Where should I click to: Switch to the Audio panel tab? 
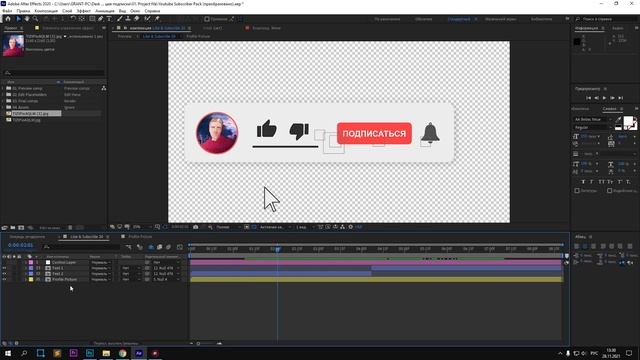(x=618, y=28)
